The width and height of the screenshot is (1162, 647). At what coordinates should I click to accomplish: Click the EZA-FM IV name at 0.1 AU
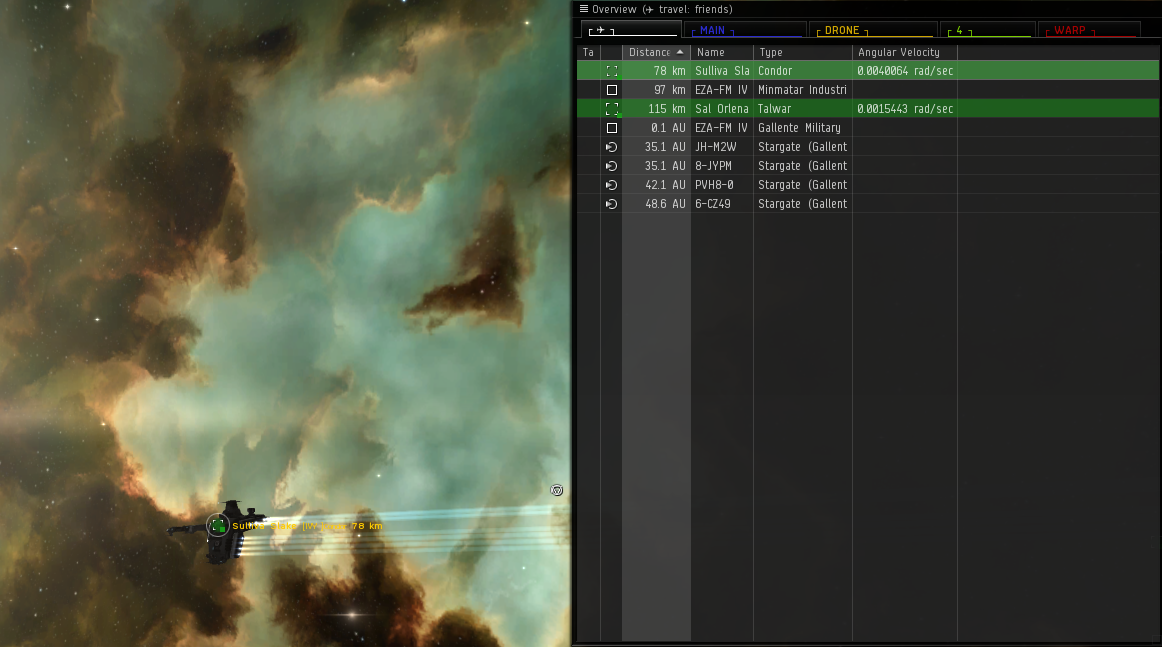tap(721, 128)
